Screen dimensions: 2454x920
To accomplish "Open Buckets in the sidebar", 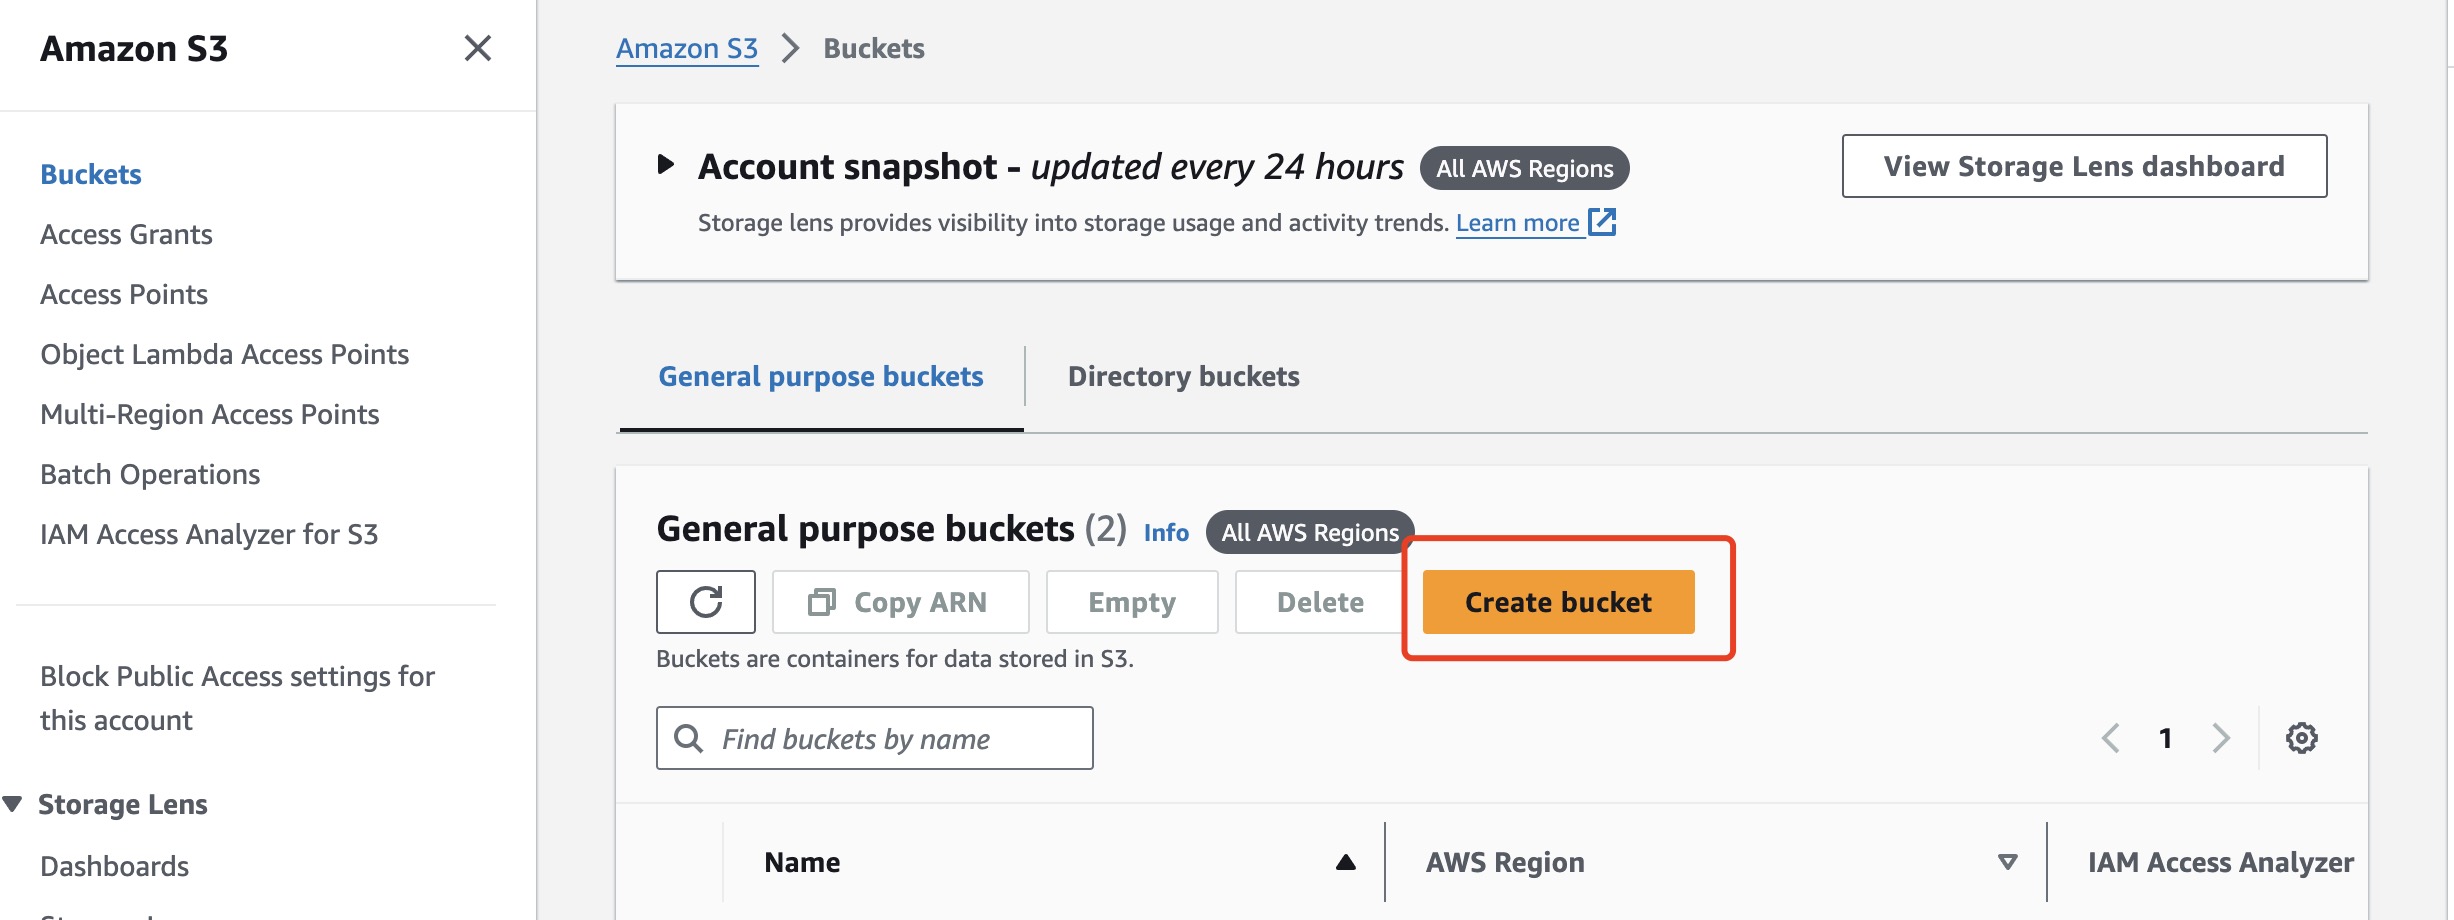I will [91, 174].
